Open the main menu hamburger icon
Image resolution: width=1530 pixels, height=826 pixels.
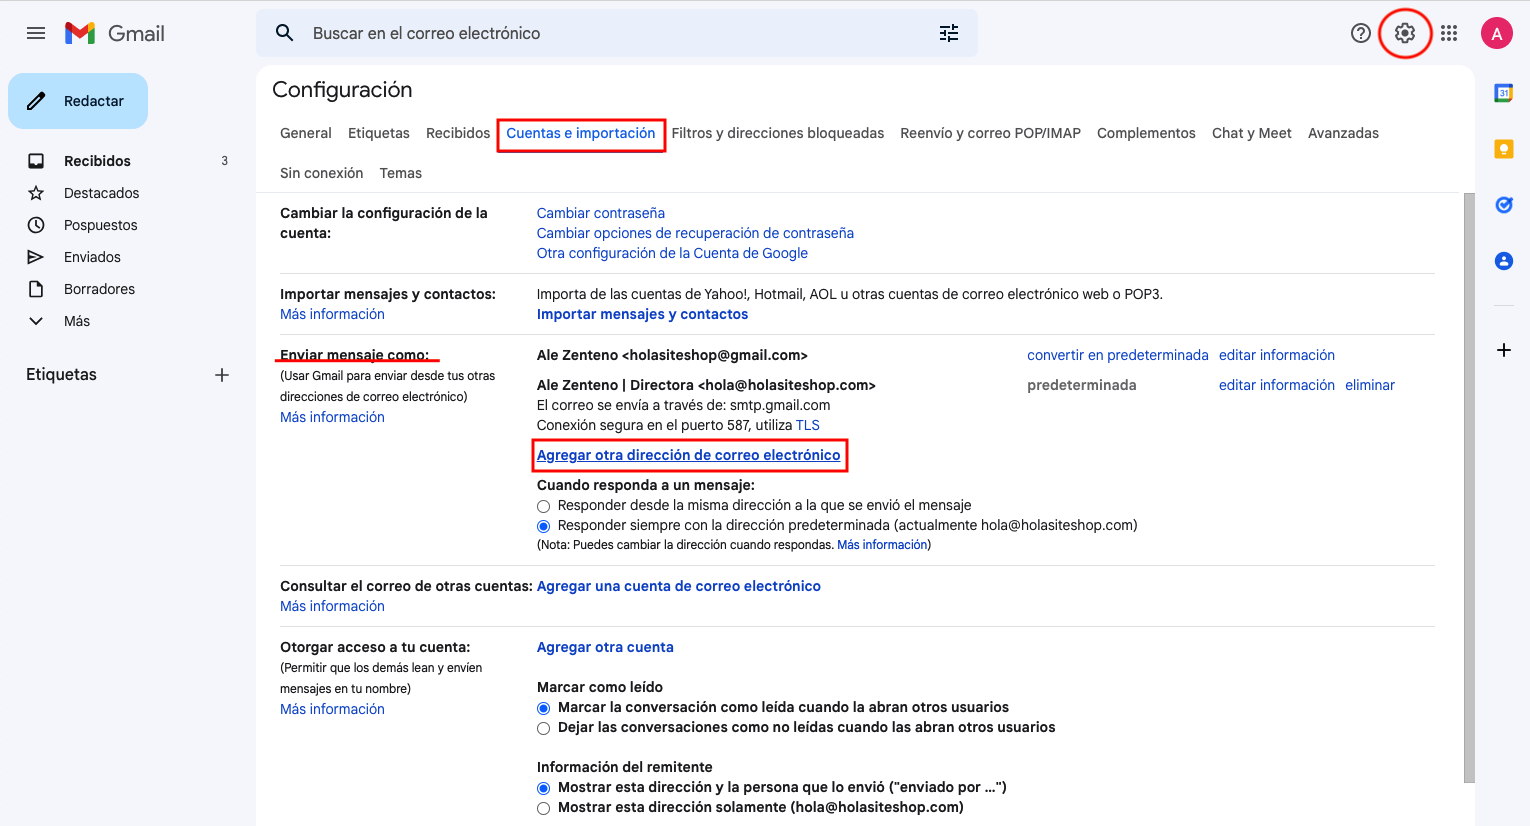tap(36, 33)
